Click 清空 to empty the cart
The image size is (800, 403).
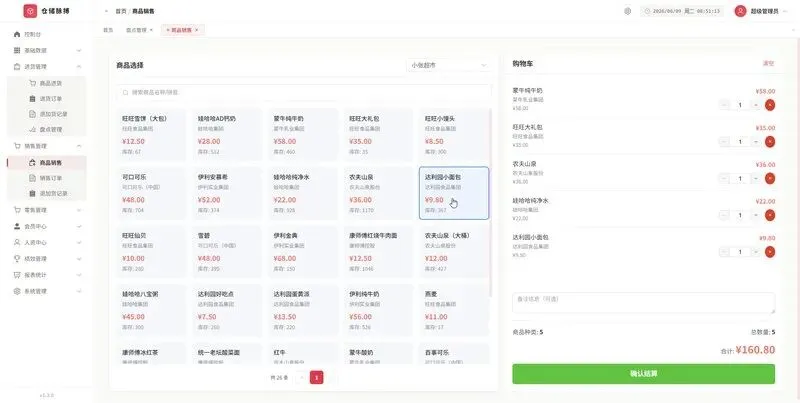pyautogui.click(x=768, y=64)
